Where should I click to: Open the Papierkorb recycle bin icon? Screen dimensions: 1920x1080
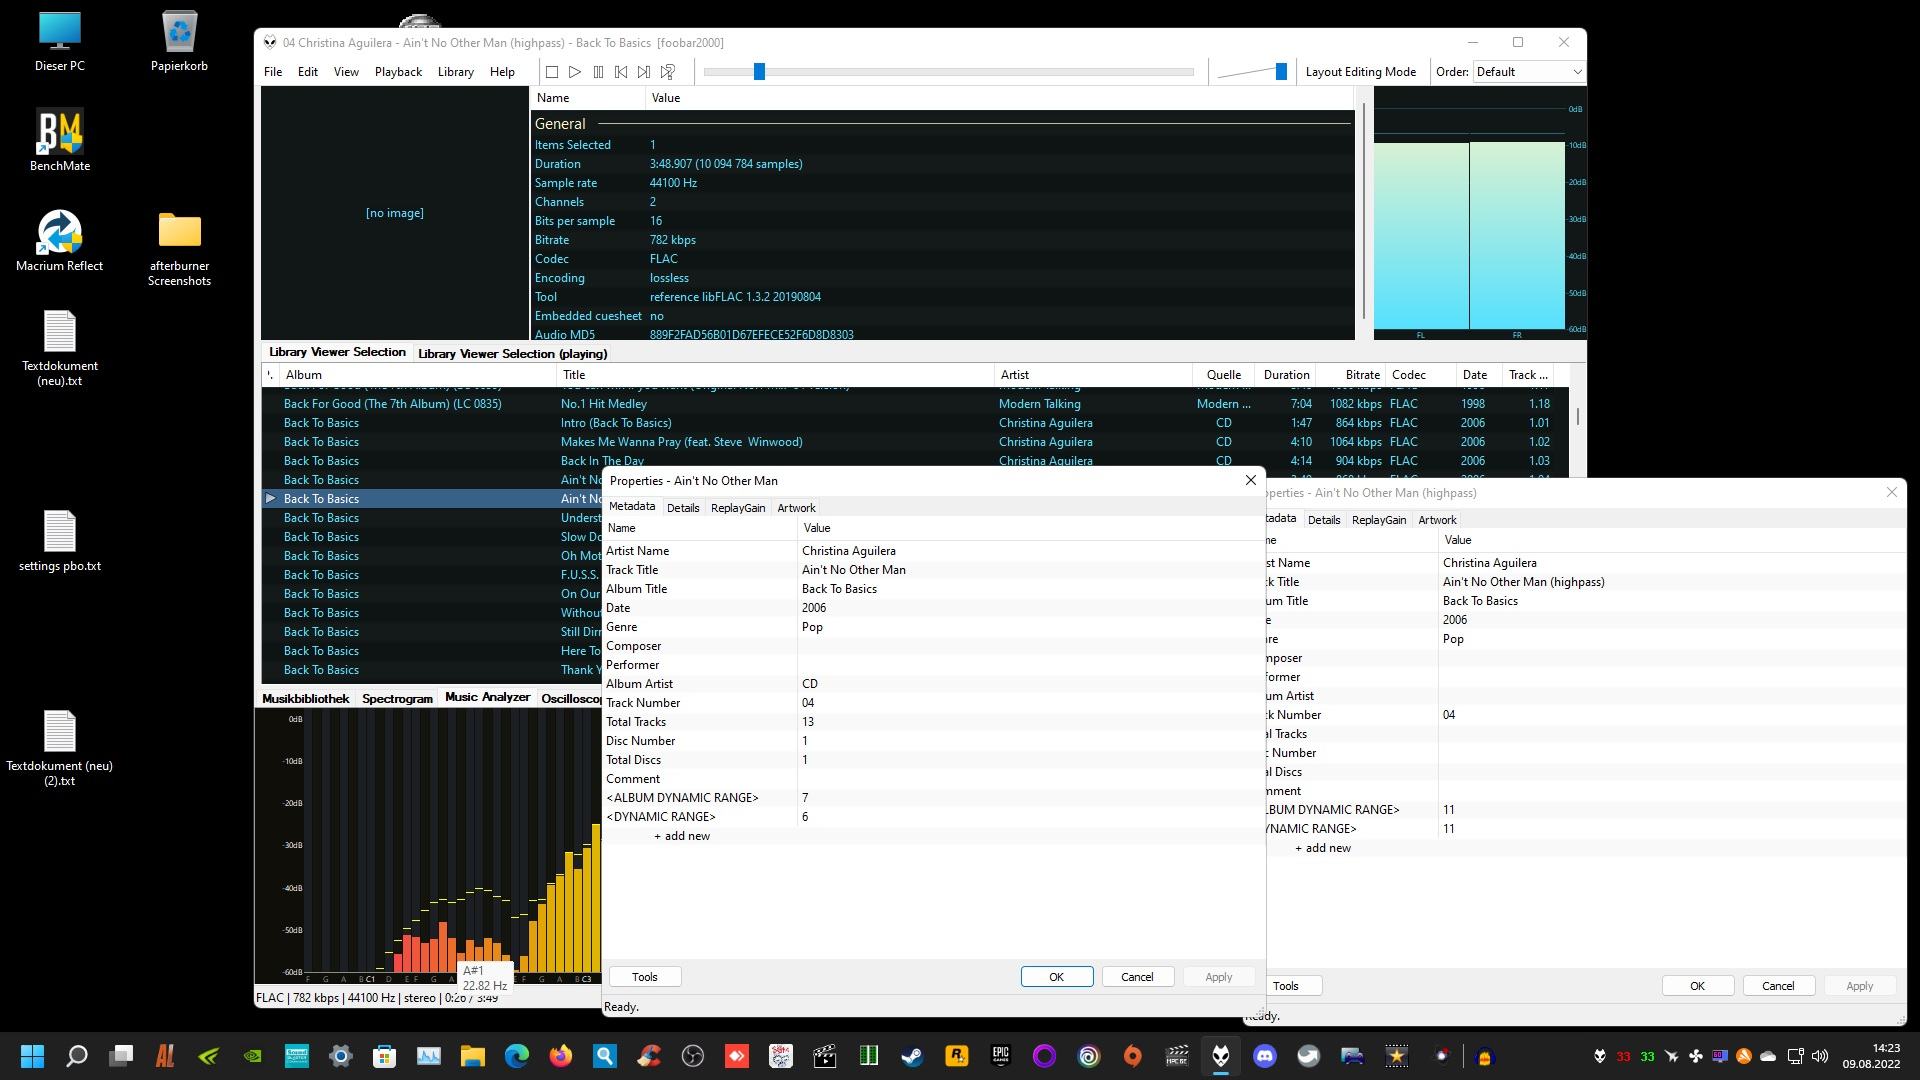179,42
